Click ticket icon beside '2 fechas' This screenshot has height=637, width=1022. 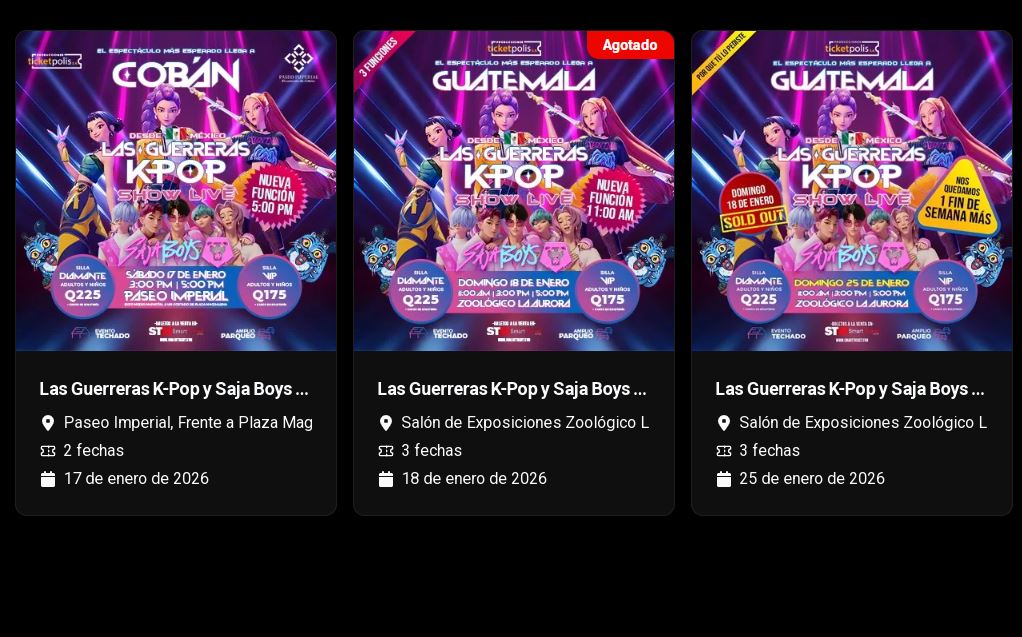[x=48, y=451]
